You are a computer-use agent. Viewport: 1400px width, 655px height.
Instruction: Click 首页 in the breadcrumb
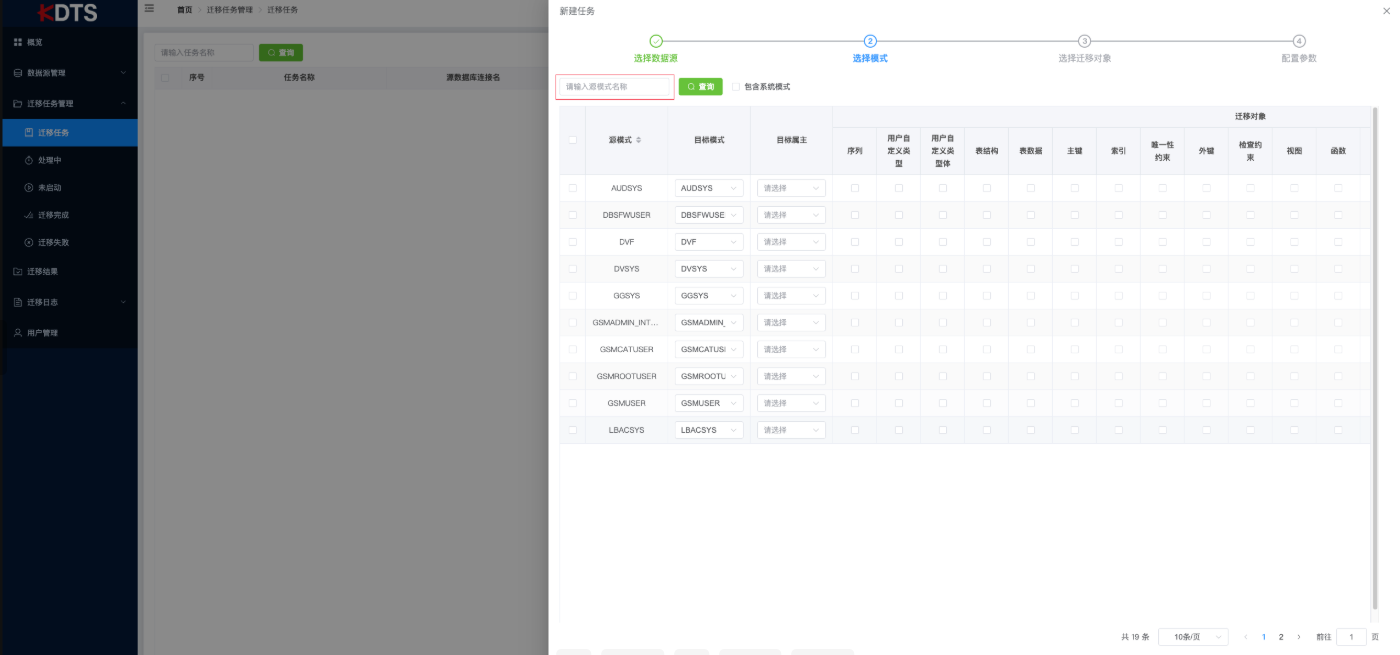click(185, 9)
